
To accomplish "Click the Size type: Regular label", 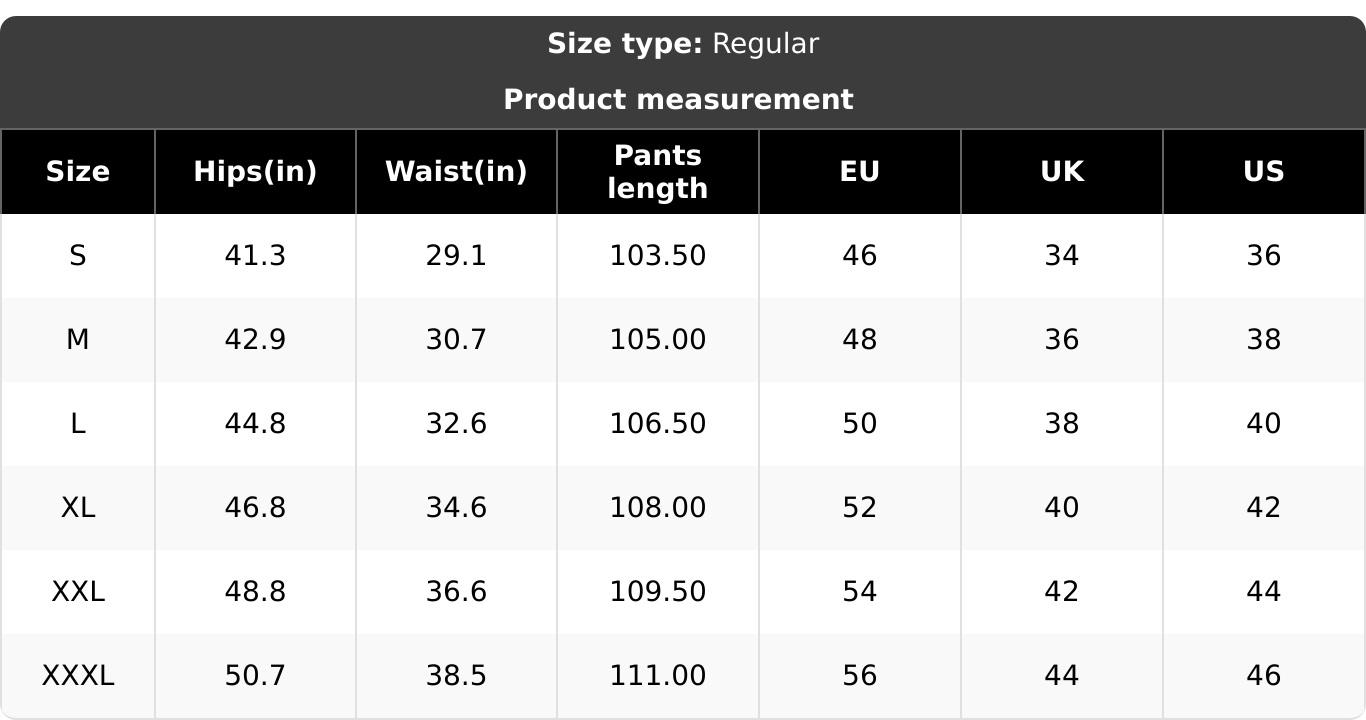I will (x=683, y=44).
